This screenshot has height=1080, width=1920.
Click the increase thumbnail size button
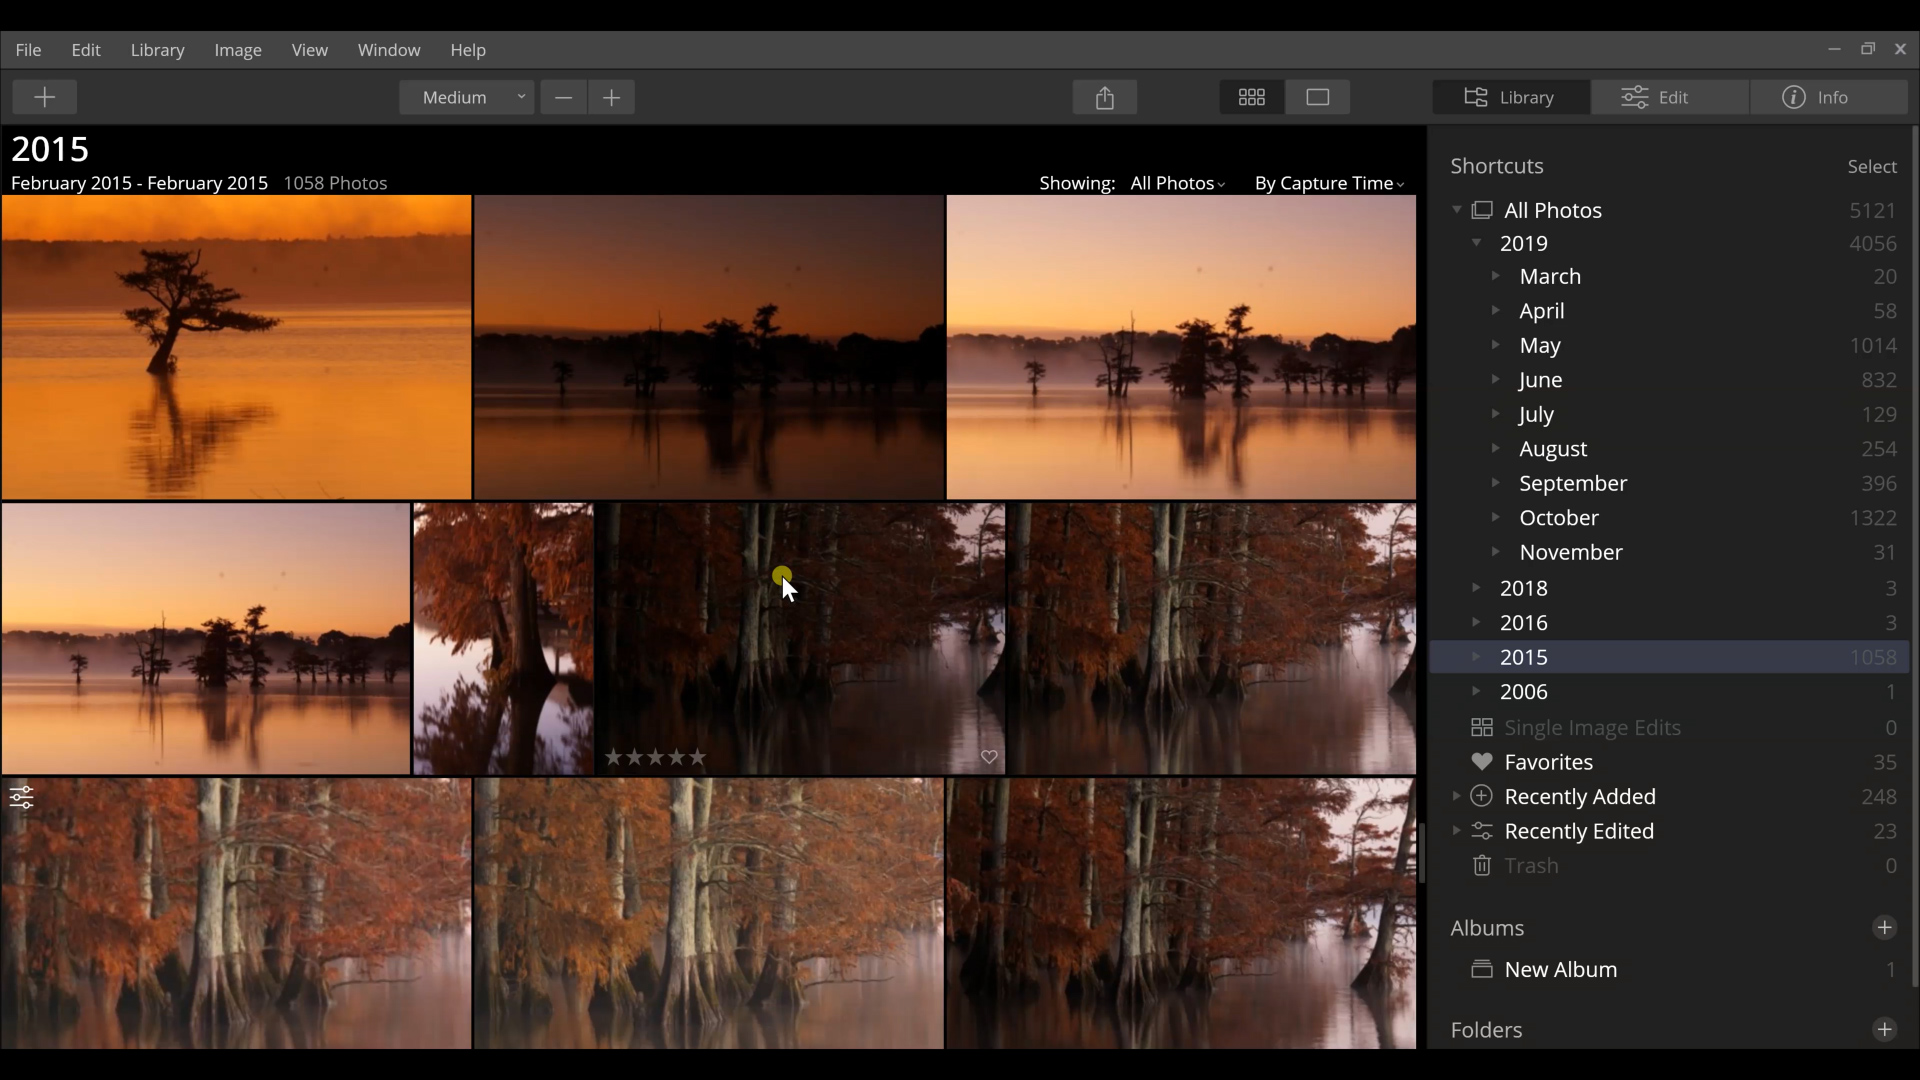tap(612, 96)
